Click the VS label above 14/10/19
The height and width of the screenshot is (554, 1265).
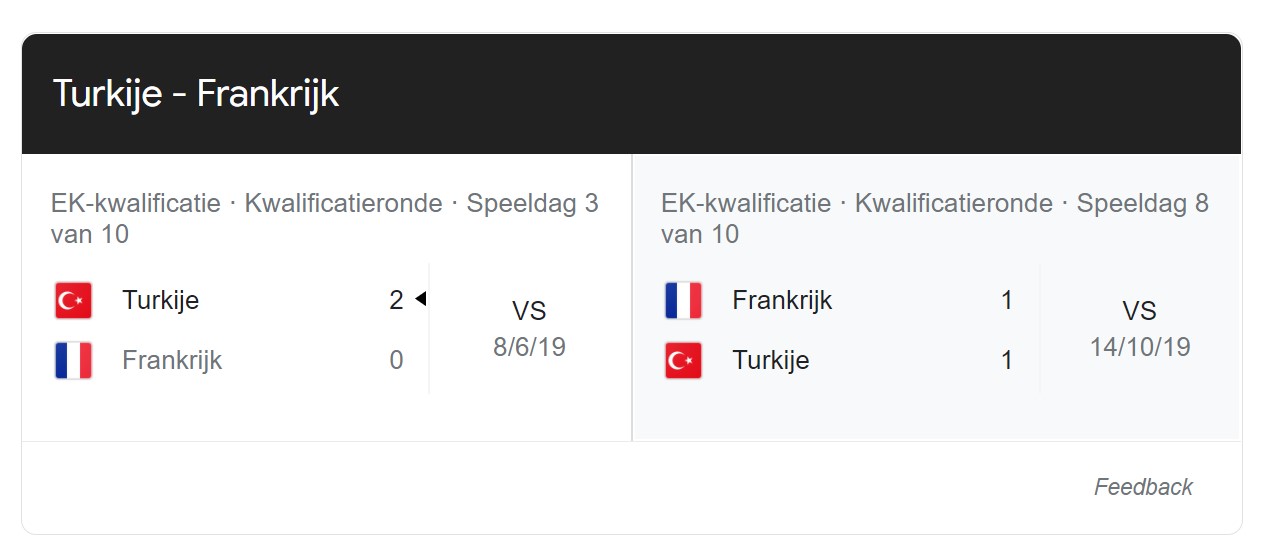point(1140,311)
